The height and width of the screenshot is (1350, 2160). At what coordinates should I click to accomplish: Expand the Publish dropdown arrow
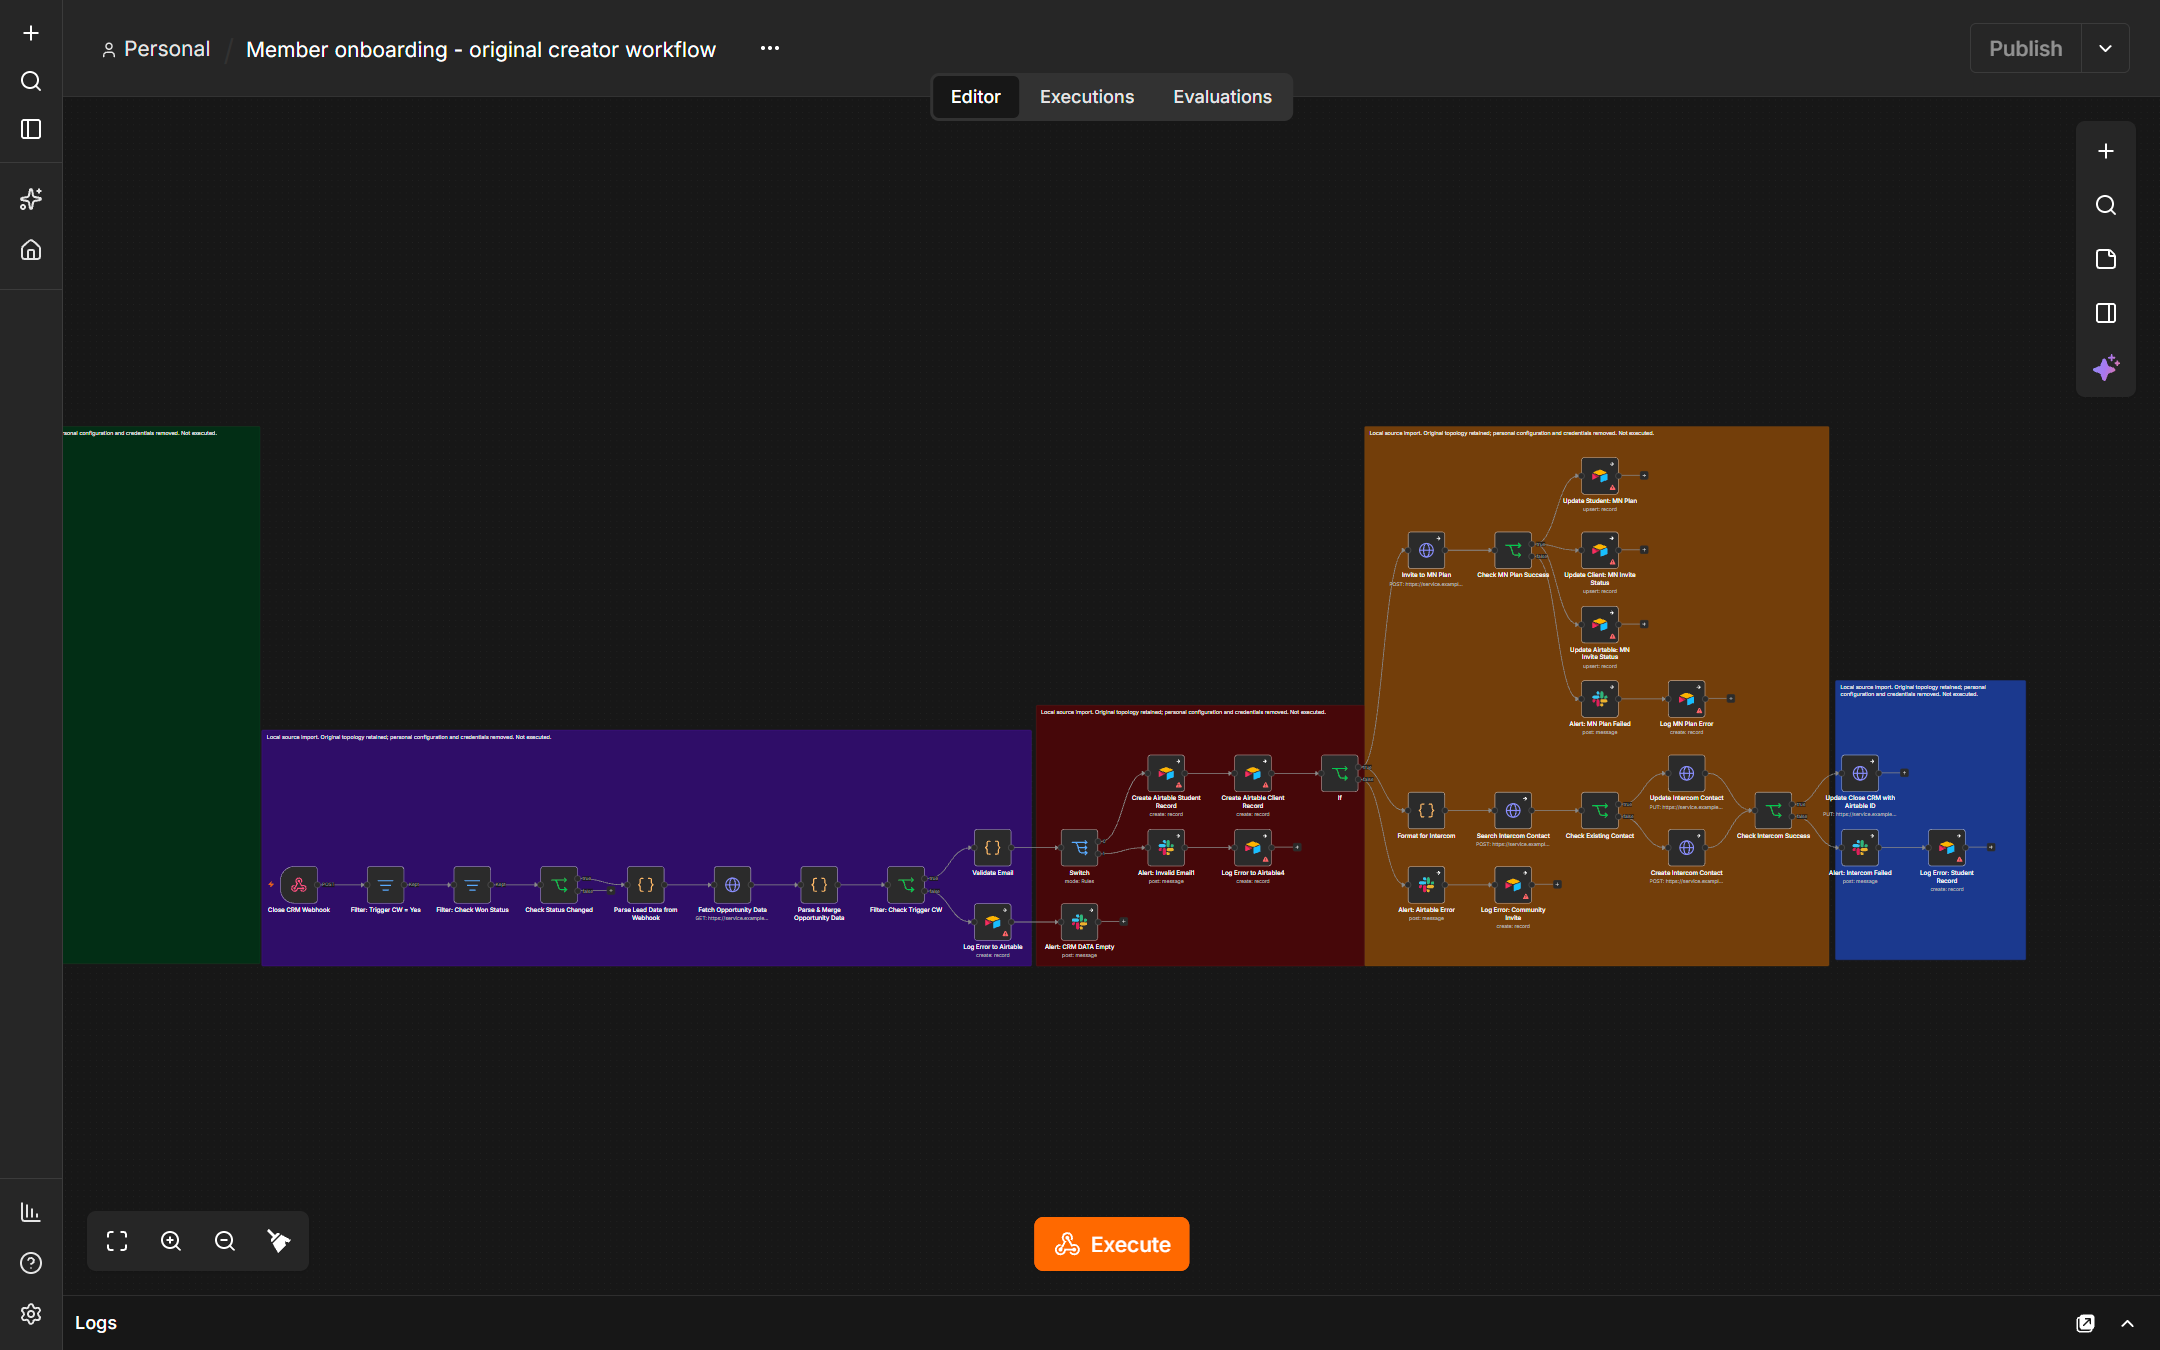(x=2105, y=49)
